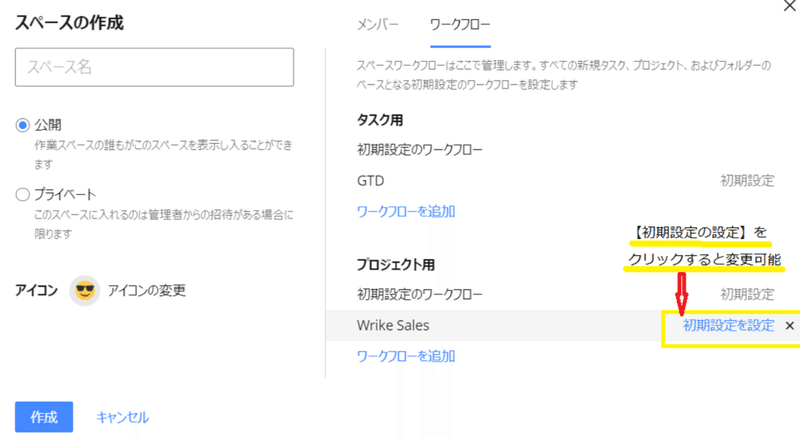Click 初期設定 label in project section

[x=747, y=295]
